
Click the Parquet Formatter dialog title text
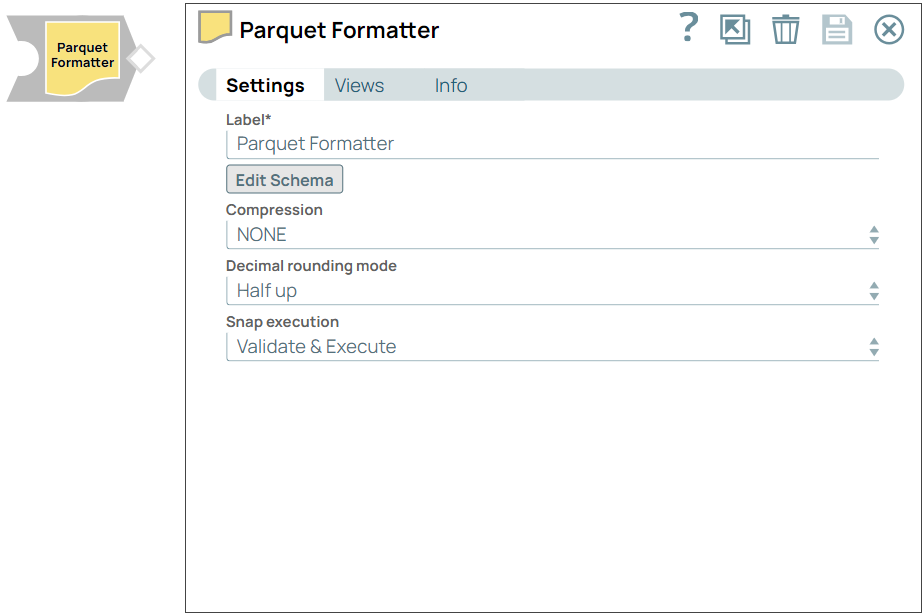pyautogui.click(x=339, y=30)
